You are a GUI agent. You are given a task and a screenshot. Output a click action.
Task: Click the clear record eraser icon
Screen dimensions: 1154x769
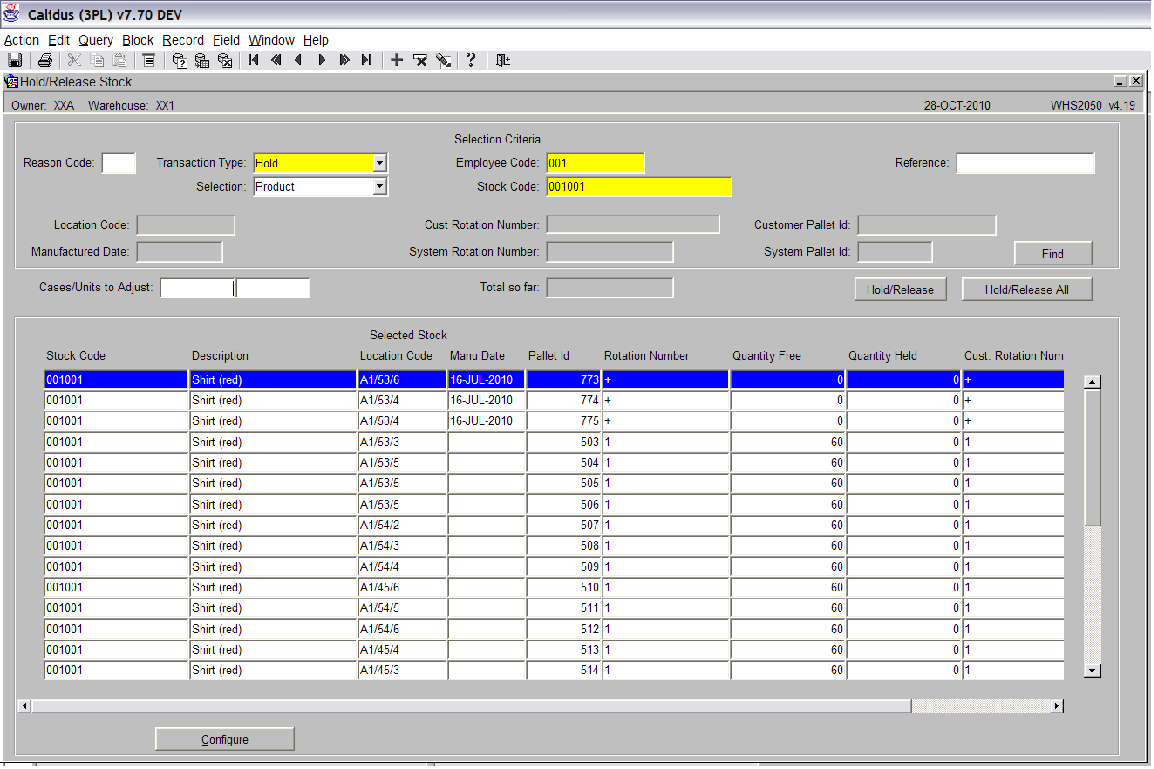[x=443, y=60]
